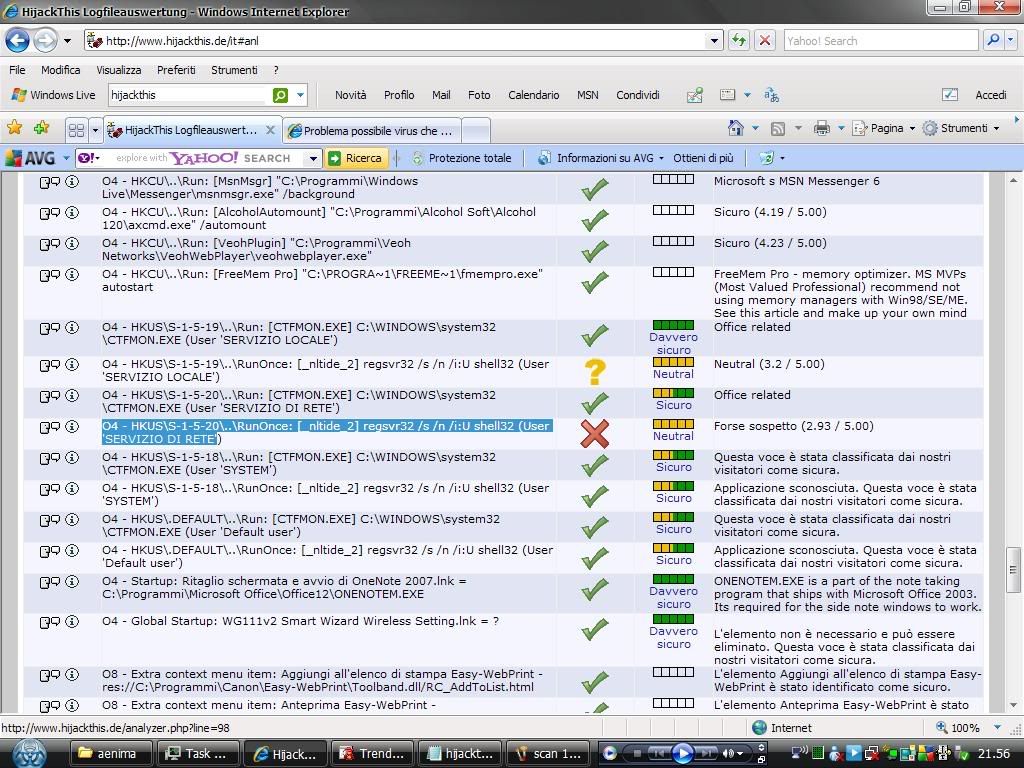Open the aenima folder in the taskbar

[x=110, y=754]
